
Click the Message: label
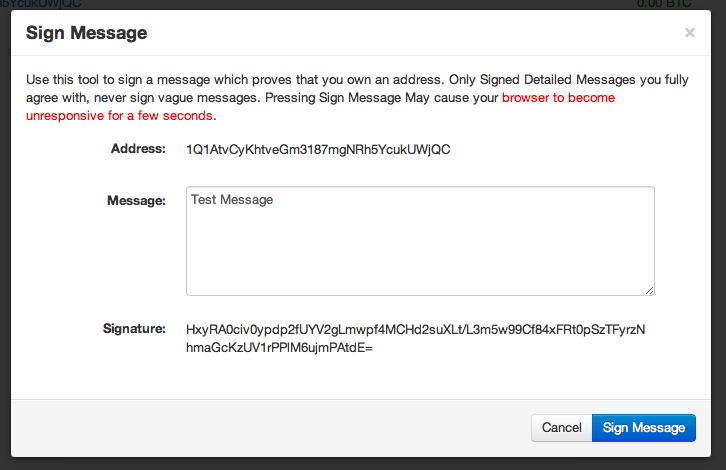click(136, 201)
